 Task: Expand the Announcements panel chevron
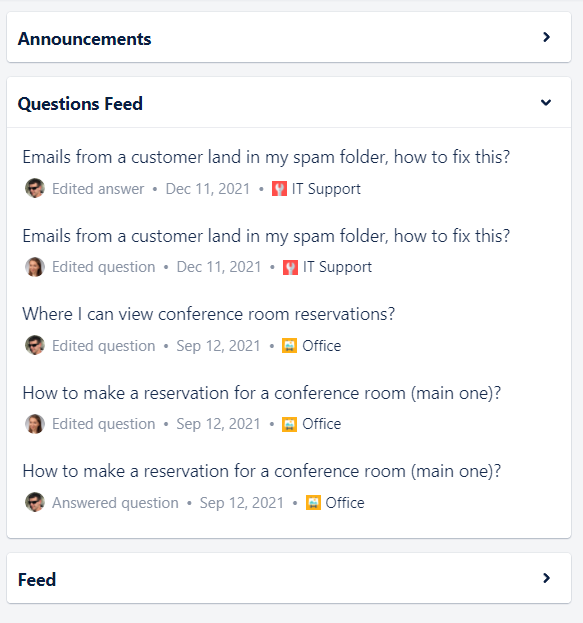[546, 37]
